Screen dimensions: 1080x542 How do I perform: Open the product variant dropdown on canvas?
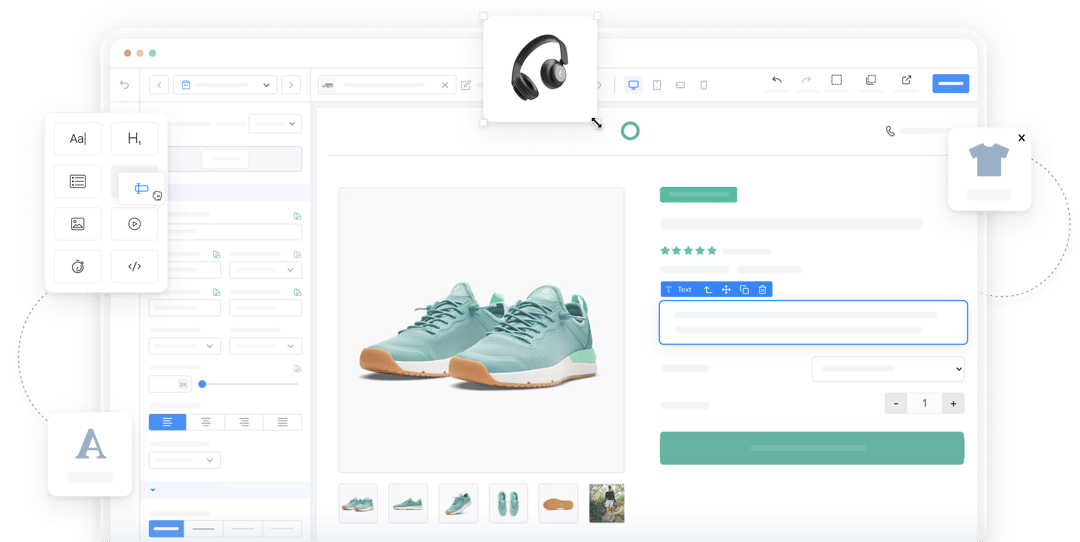coord(888,368)
